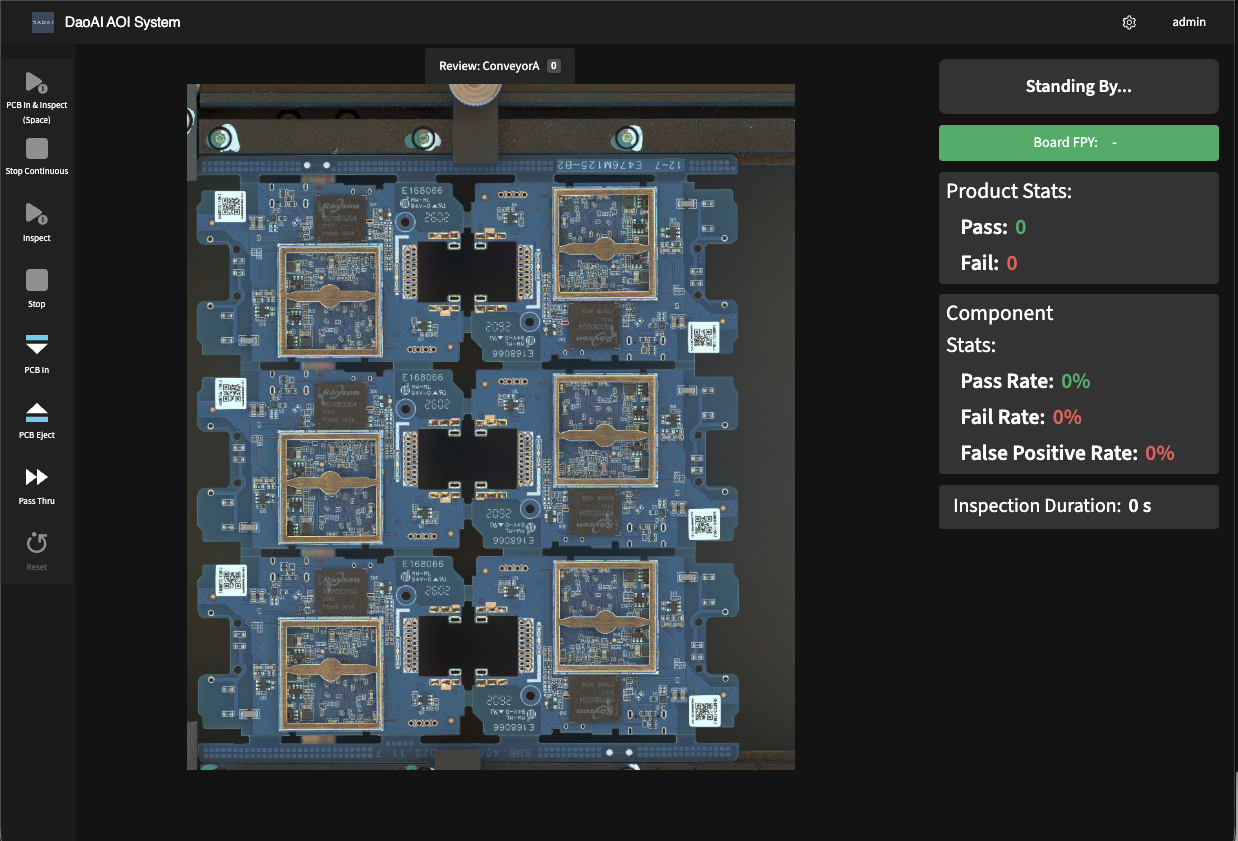Click the Fail Rate percentage value
1238x841 pixels.
coord(1066,417)
